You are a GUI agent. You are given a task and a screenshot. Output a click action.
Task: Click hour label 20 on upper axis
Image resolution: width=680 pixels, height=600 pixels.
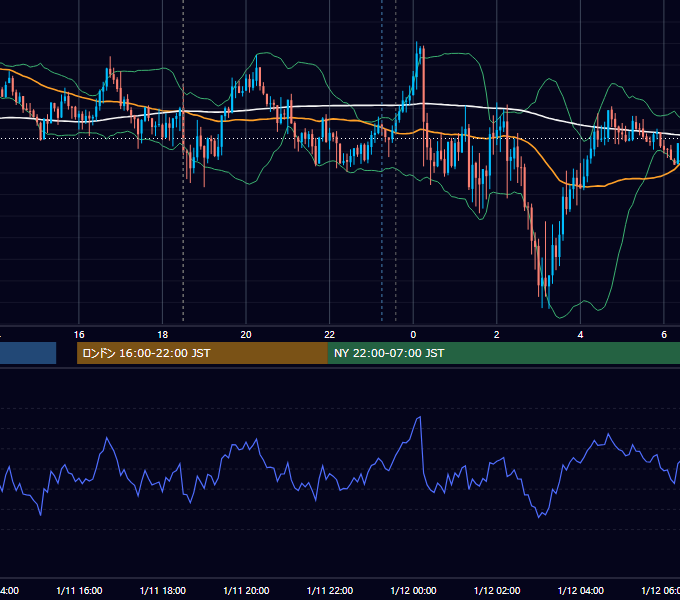tap(246, 335)
